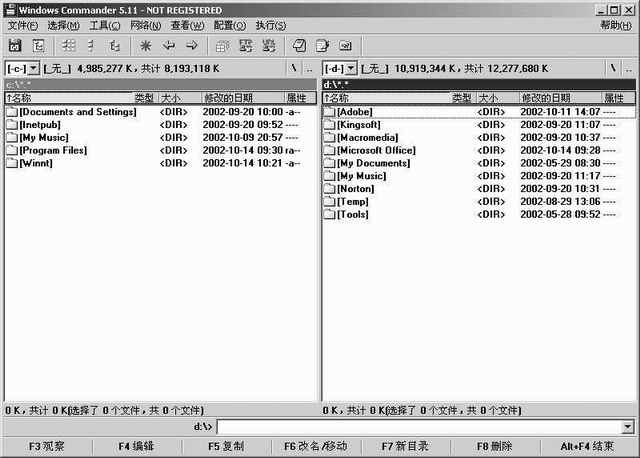Go to parent directory in left panel
640x458 pixels.
tap(309, 68)
